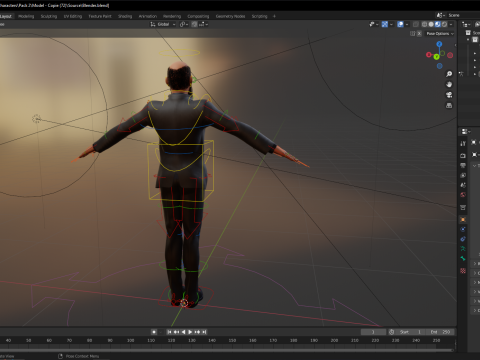Switch to the Animation workspace tab
This screenshot has width=480, height=360.
148,16
